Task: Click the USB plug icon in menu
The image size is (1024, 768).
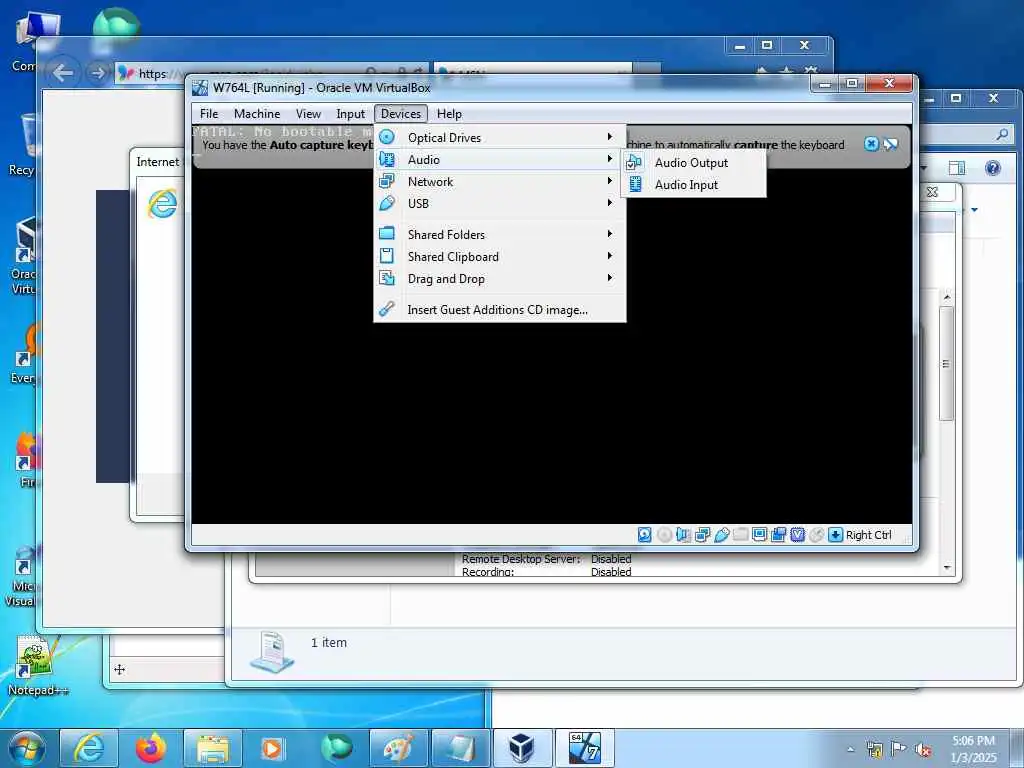Action: 387,203
